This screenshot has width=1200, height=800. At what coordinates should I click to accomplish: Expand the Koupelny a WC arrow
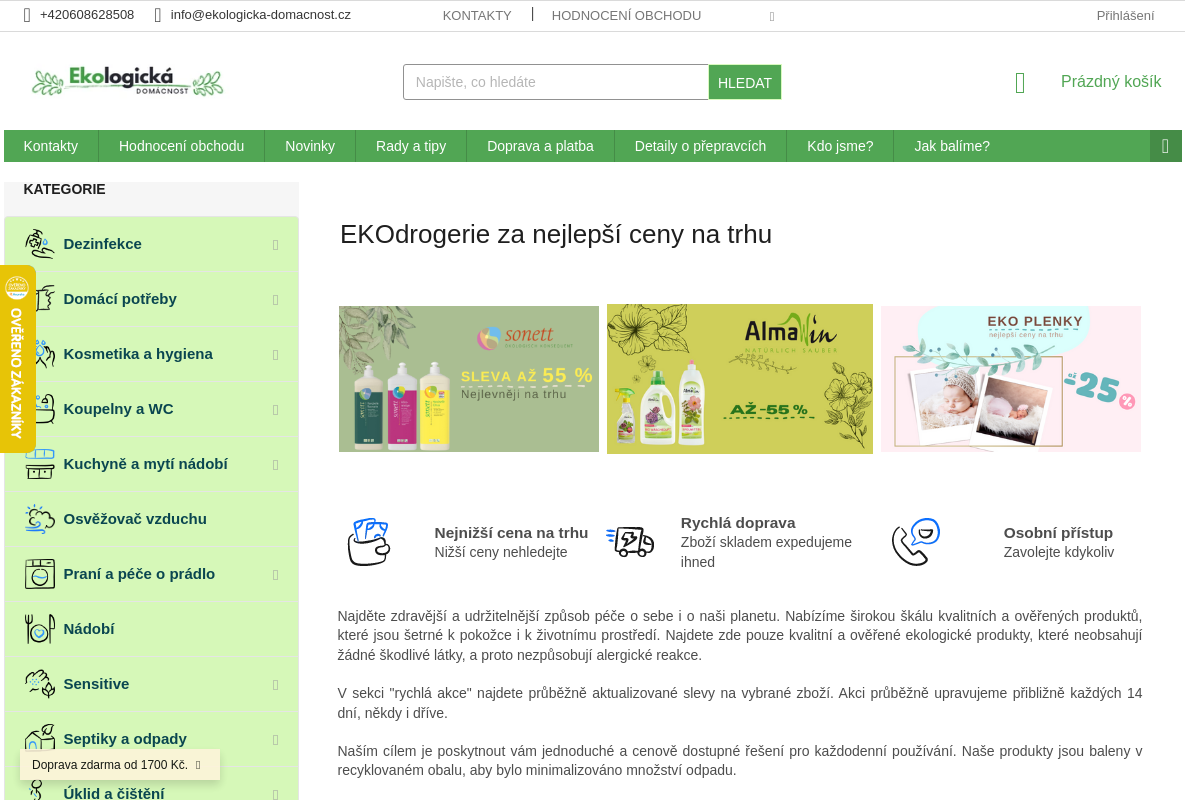point(276,409)
